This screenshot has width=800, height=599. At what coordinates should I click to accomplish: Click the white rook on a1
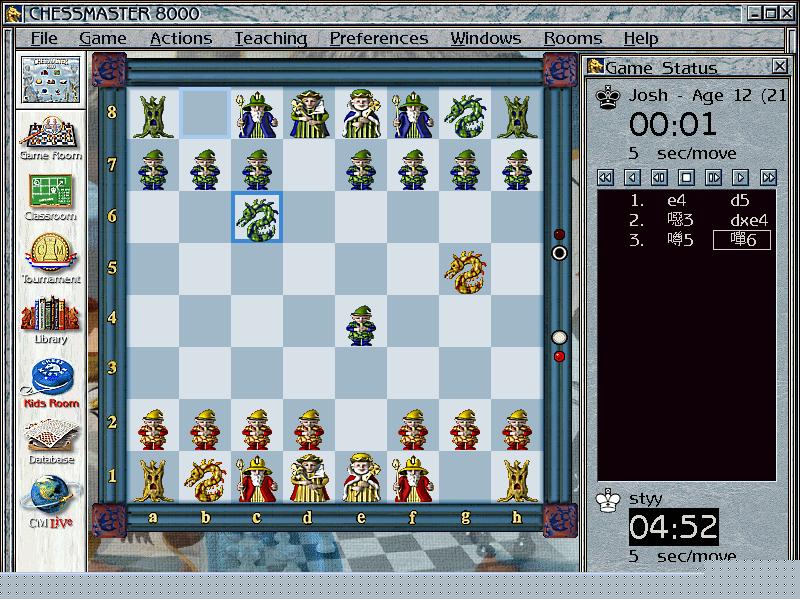[x=153, y=480]
